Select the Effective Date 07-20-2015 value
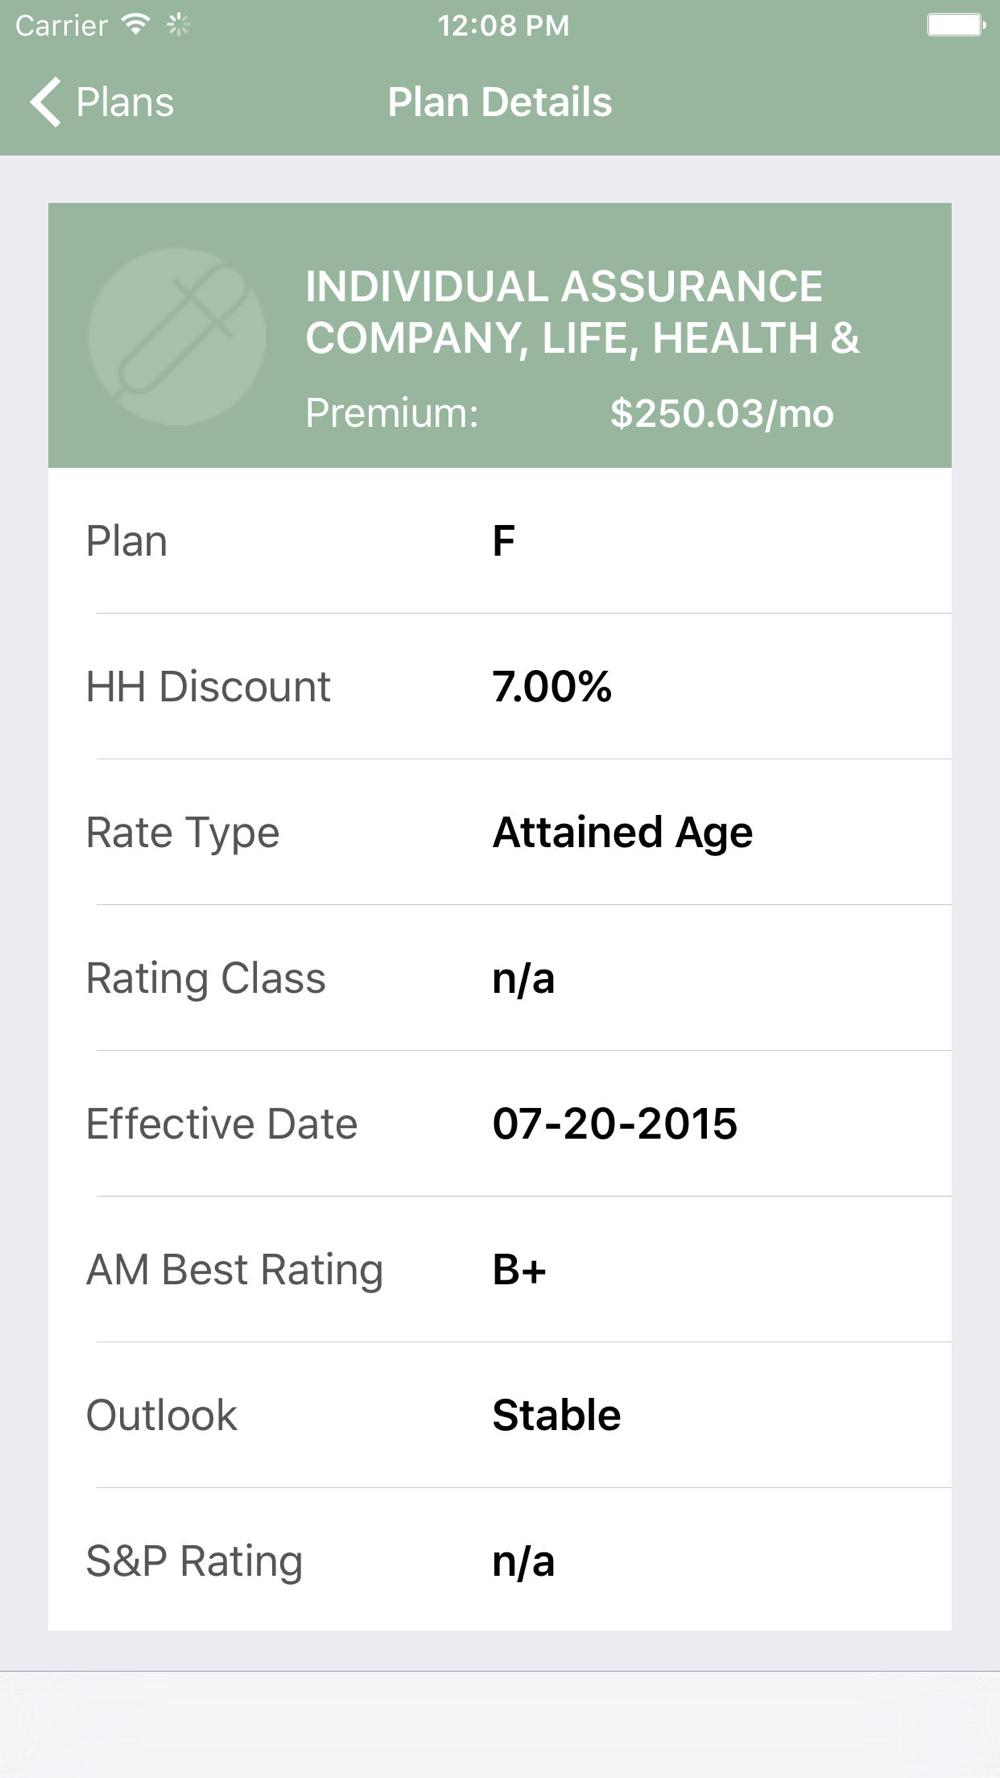The height and width of the screenshot is (1778, 1000). point(615,1124)
